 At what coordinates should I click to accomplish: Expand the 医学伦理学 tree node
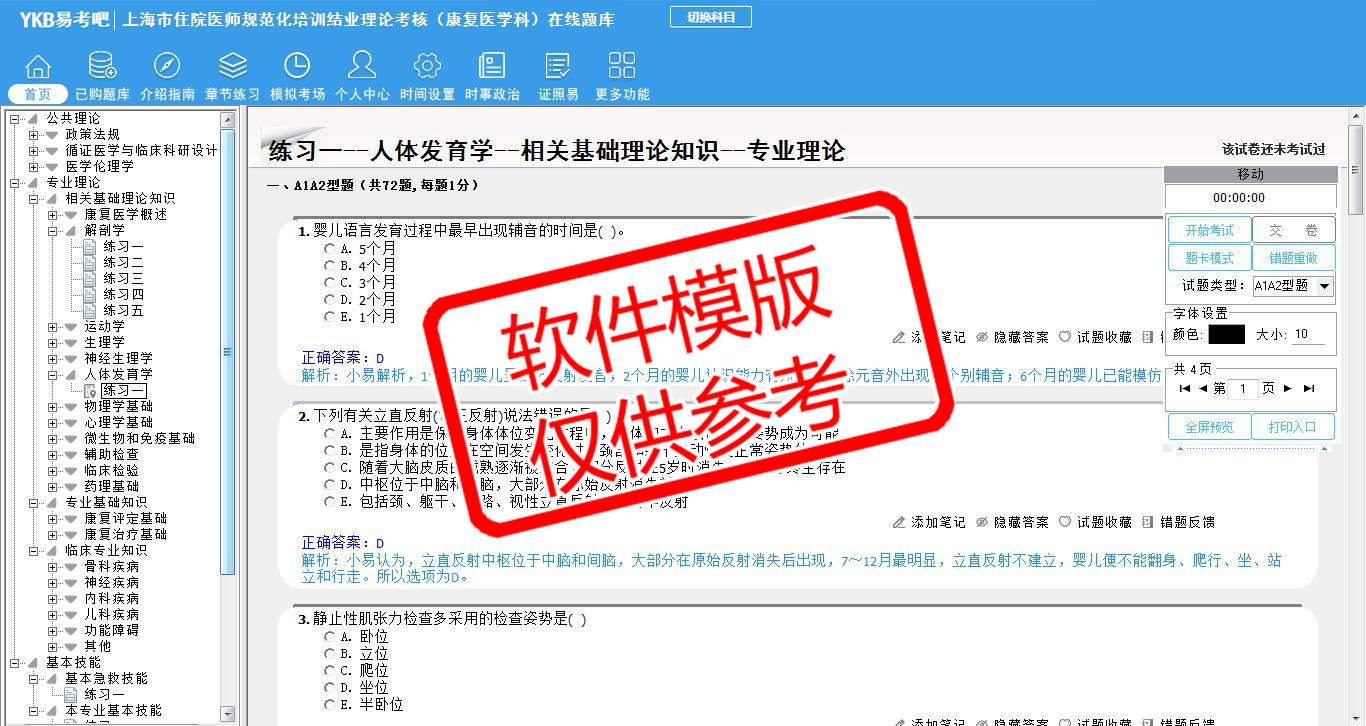click(33, 167)
